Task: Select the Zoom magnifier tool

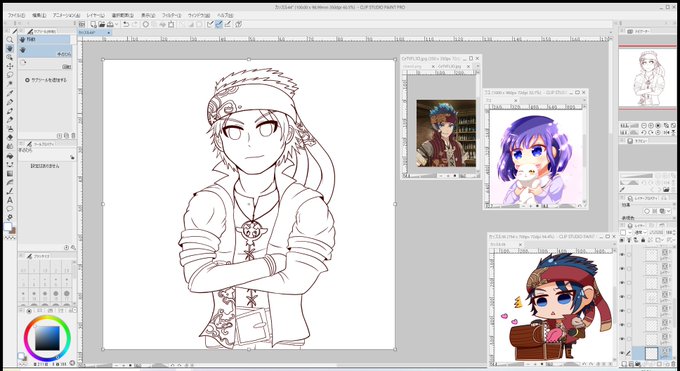Action: [10, 39]
